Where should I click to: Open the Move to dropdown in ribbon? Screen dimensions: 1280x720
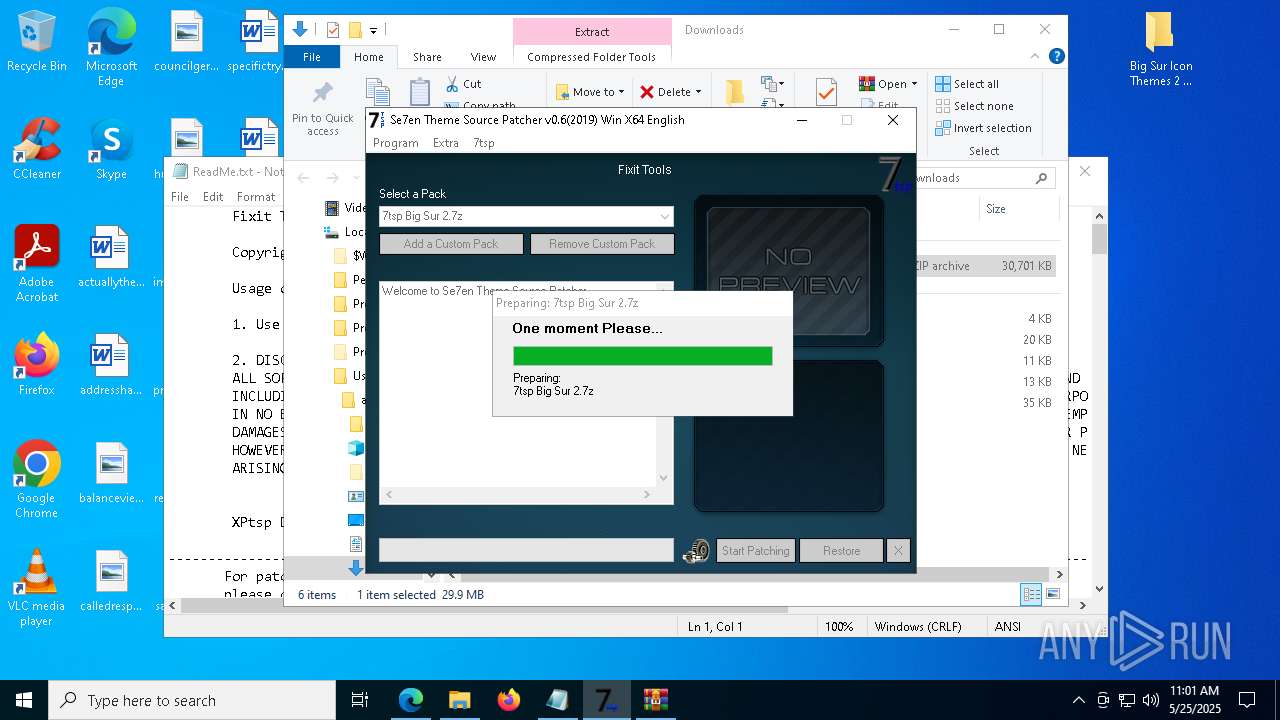[x=590, y=92]
